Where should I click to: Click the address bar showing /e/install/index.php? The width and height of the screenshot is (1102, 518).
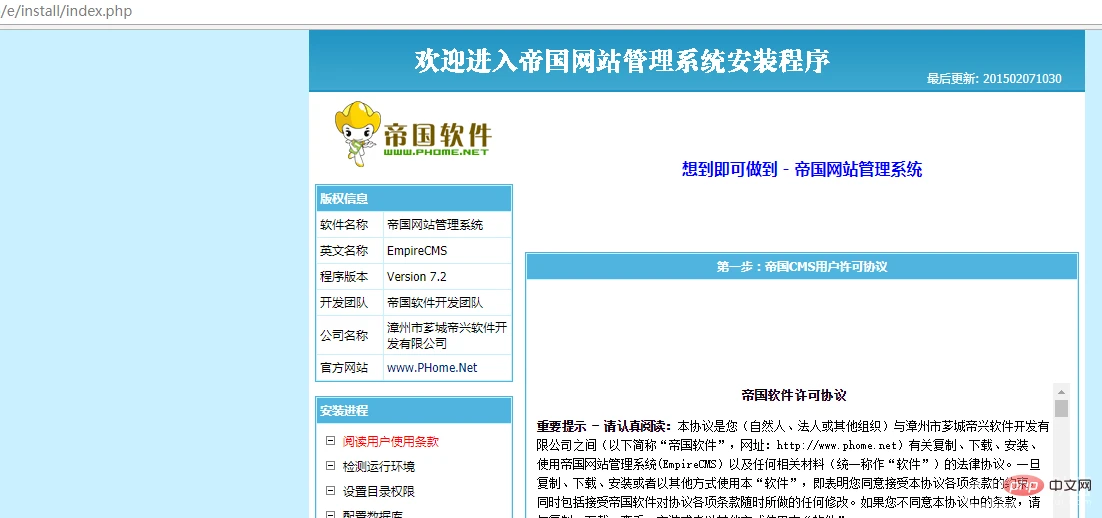[x=551, y=12]
